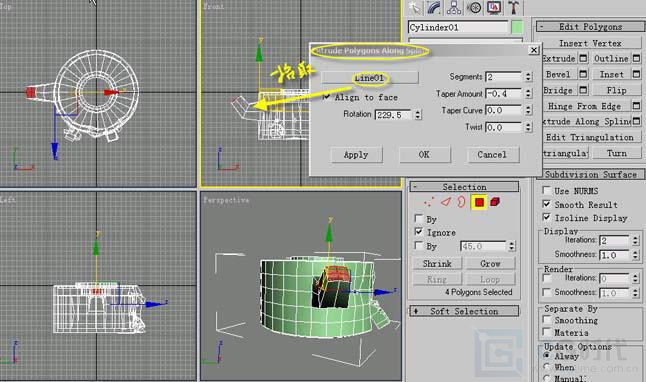
Task: Click the Turn button
Action: [x=616, y=153]
